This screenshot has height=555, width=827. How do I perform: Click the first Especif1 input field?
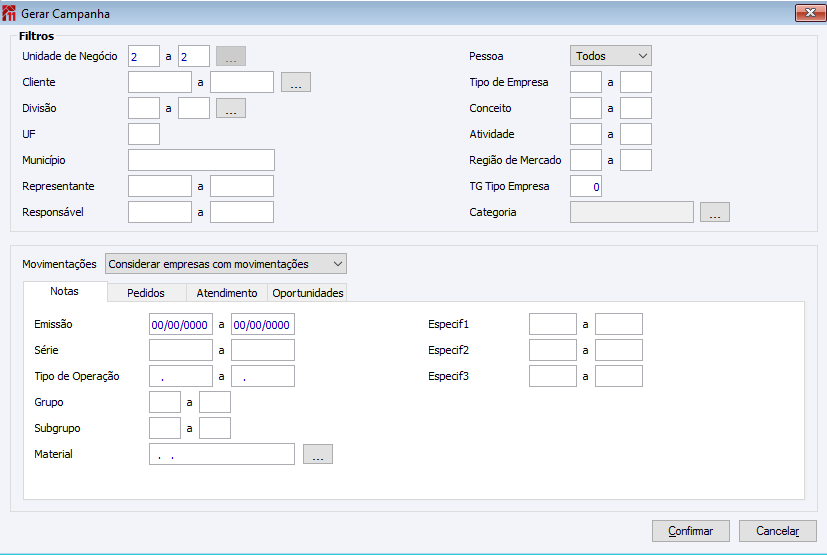553,324
